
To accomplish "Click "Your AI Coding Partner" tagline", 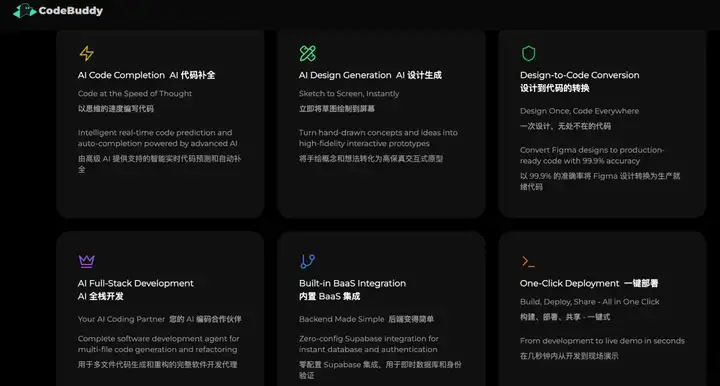I will (121, 319).
